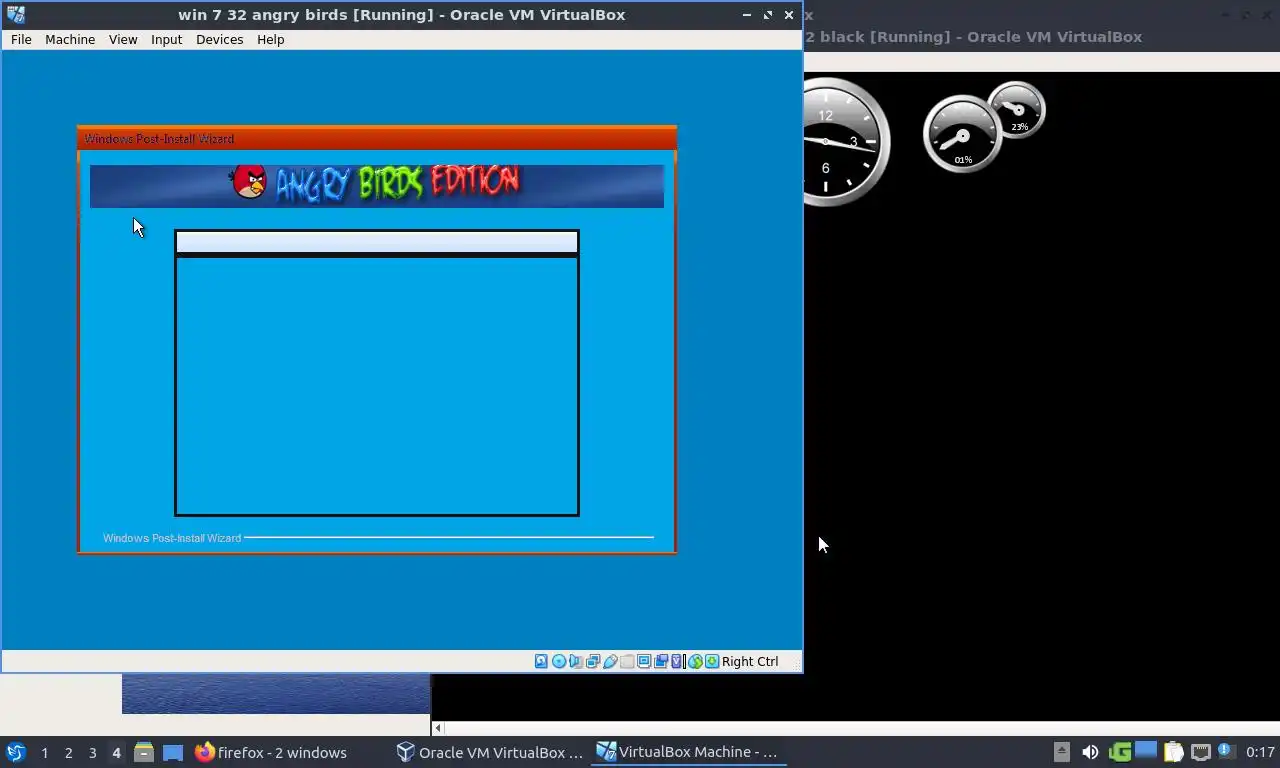Click the RAM meter gauge showing 23%
Image resolution: width=1280 pixels, height=768 pixels.
pos(1017,110)
